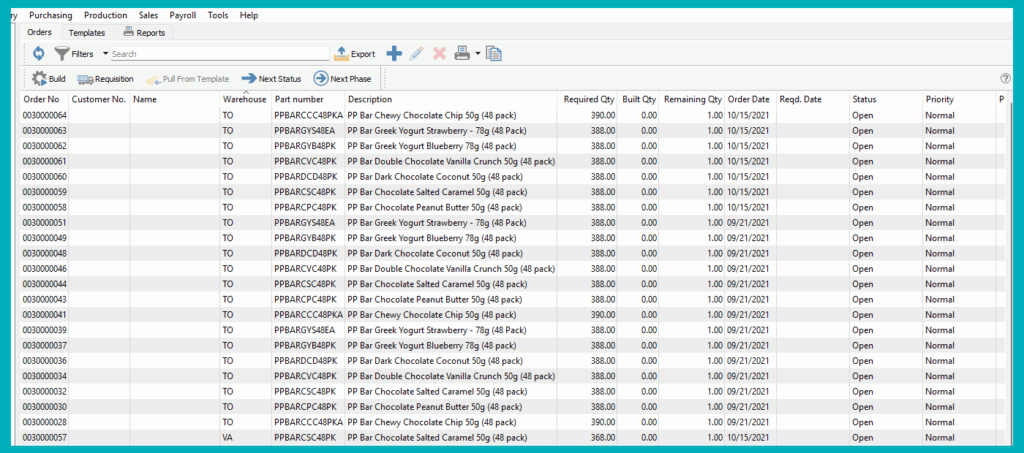Select order 0030000059

point(512,192)
